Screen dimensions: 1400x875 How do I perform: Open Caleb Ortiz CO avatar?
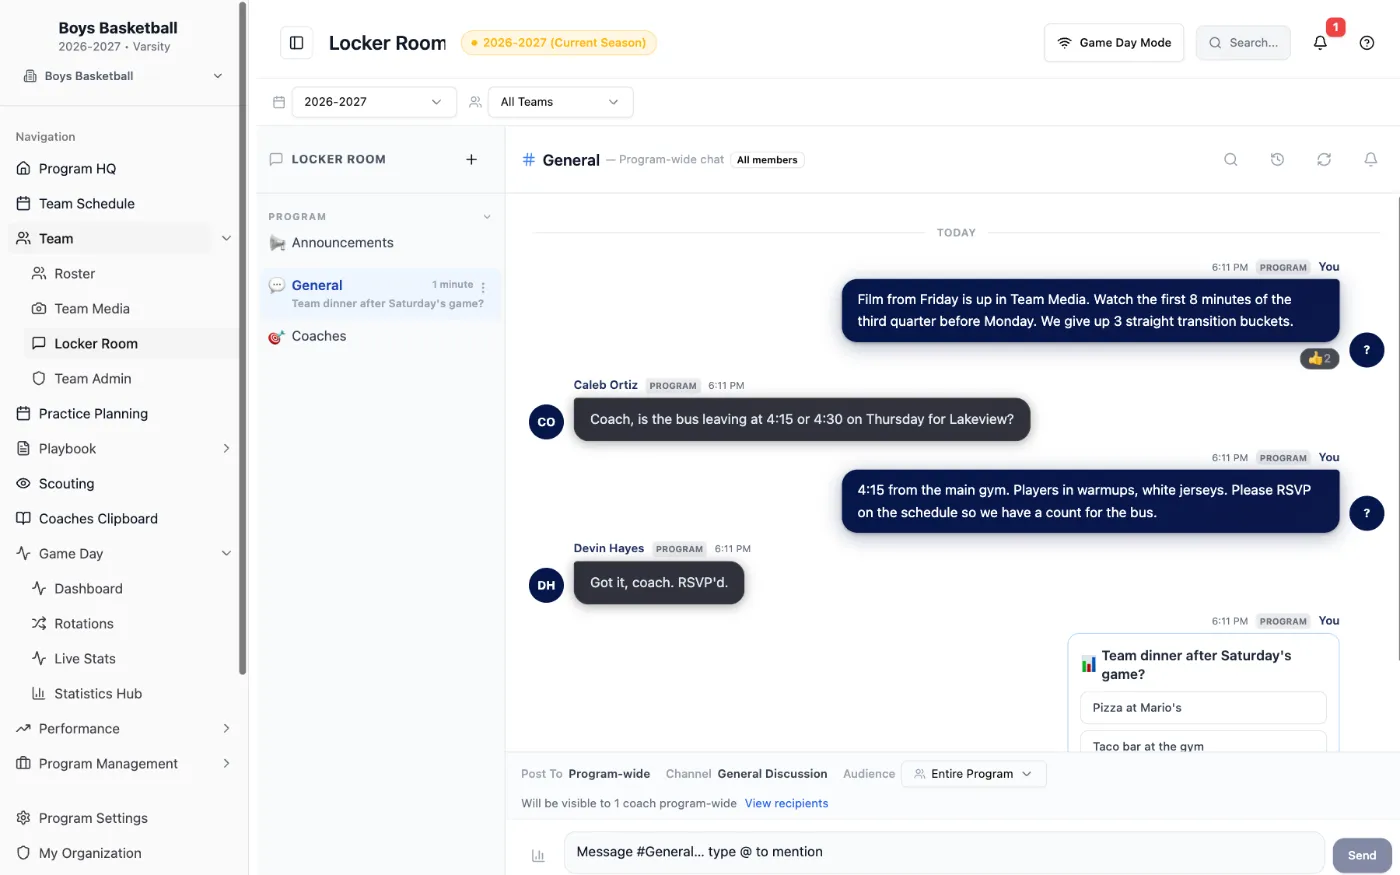pos(546,422)
